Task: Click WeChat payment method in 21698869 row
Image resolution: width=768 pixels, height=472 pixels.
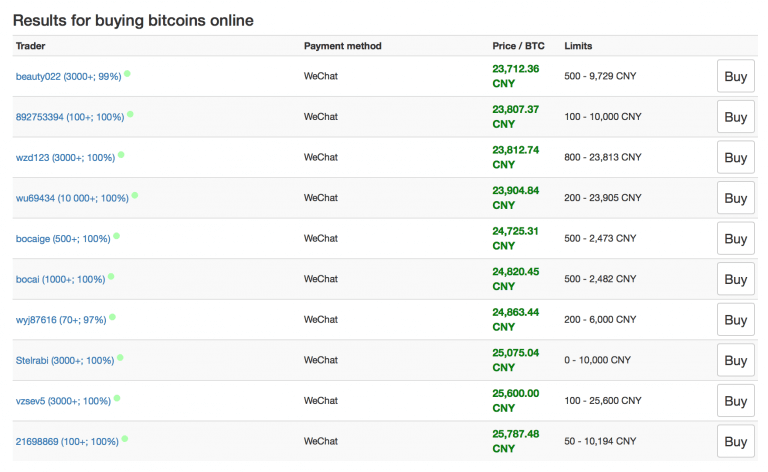Action: coord(321,442)
